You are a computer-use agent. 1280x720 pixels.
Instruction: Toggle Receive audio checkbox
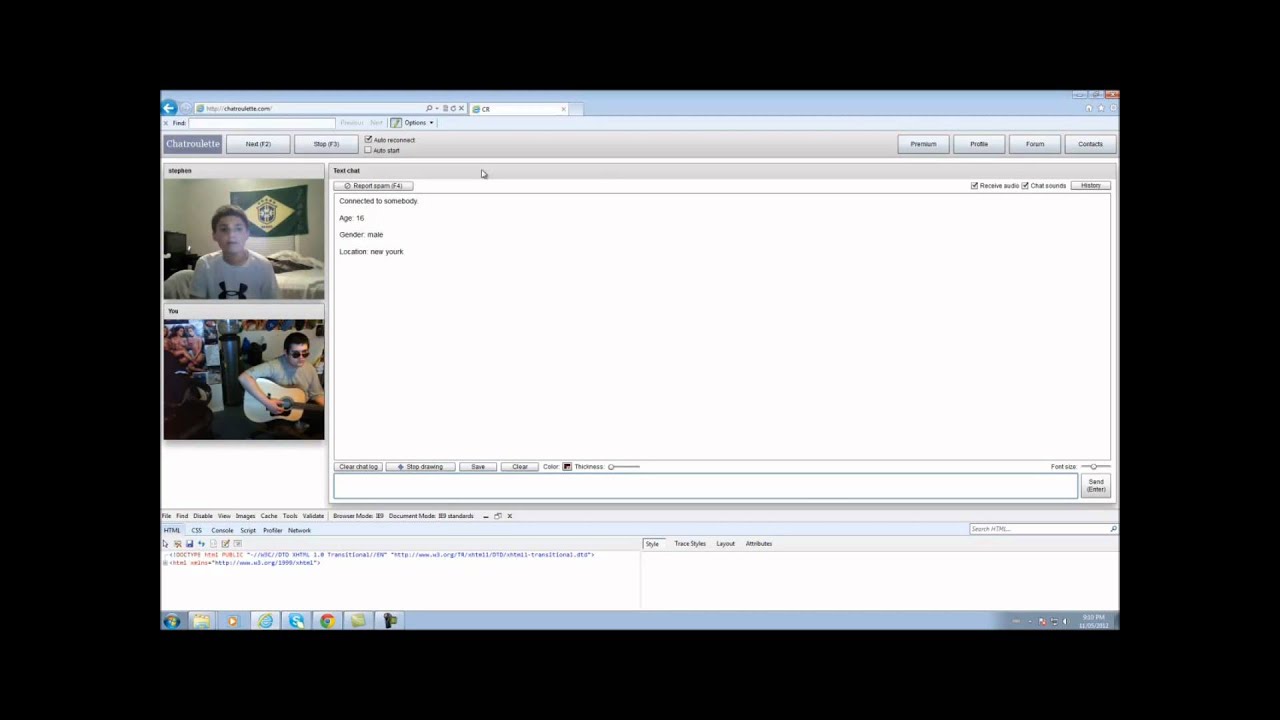[974, 186]
